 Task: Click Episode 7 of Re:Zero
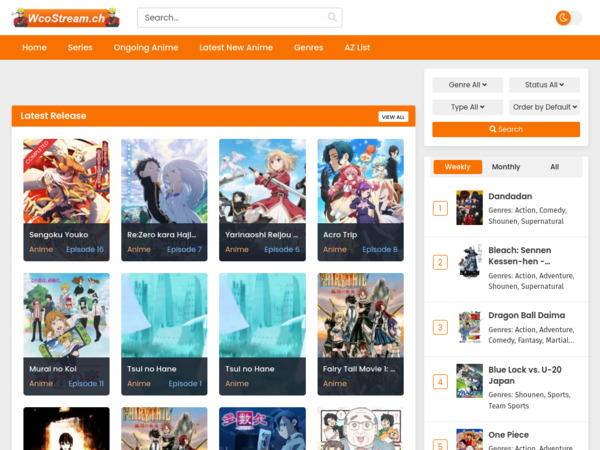coord(184,249)
